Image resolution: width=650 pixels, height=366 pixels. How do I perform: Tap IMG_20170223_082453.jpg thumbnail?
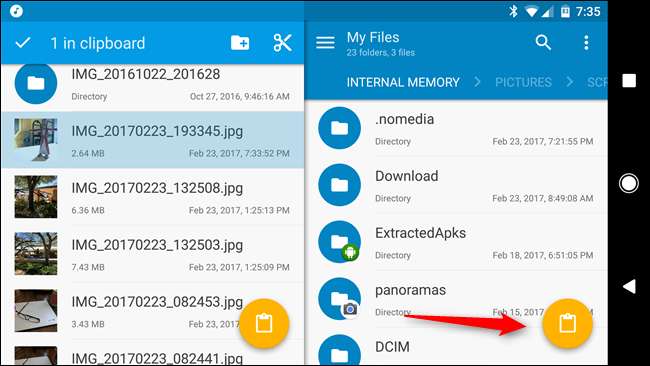click(36, 311)
